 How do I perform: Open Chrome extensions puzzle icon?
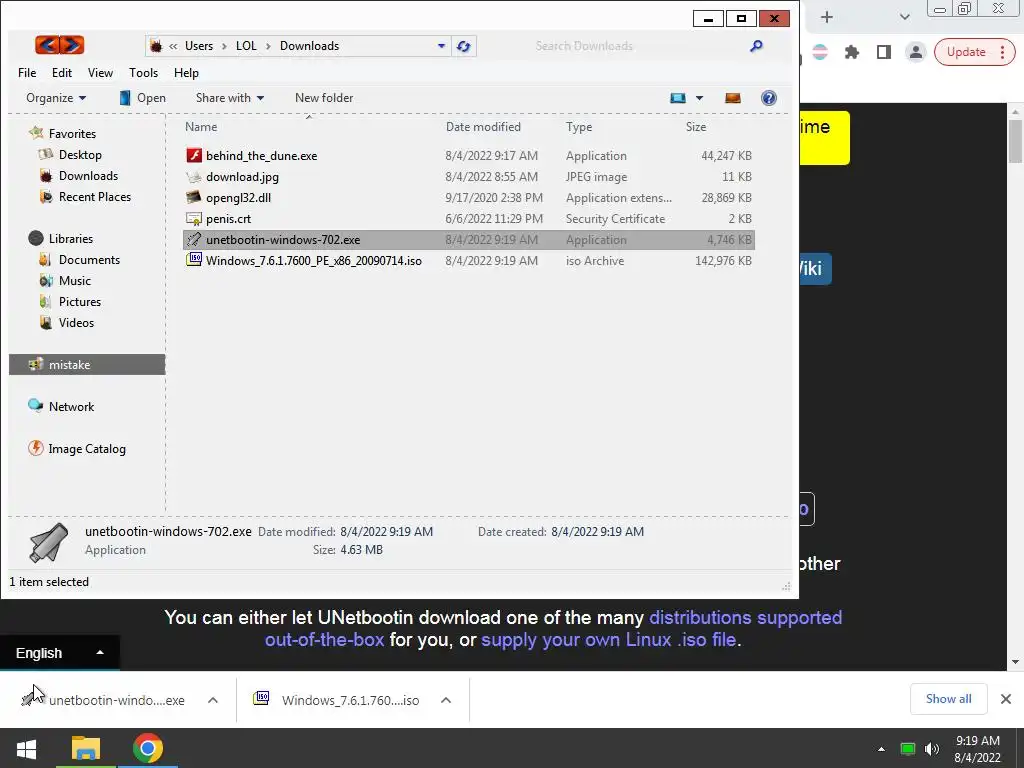click(x=852, y=52)
